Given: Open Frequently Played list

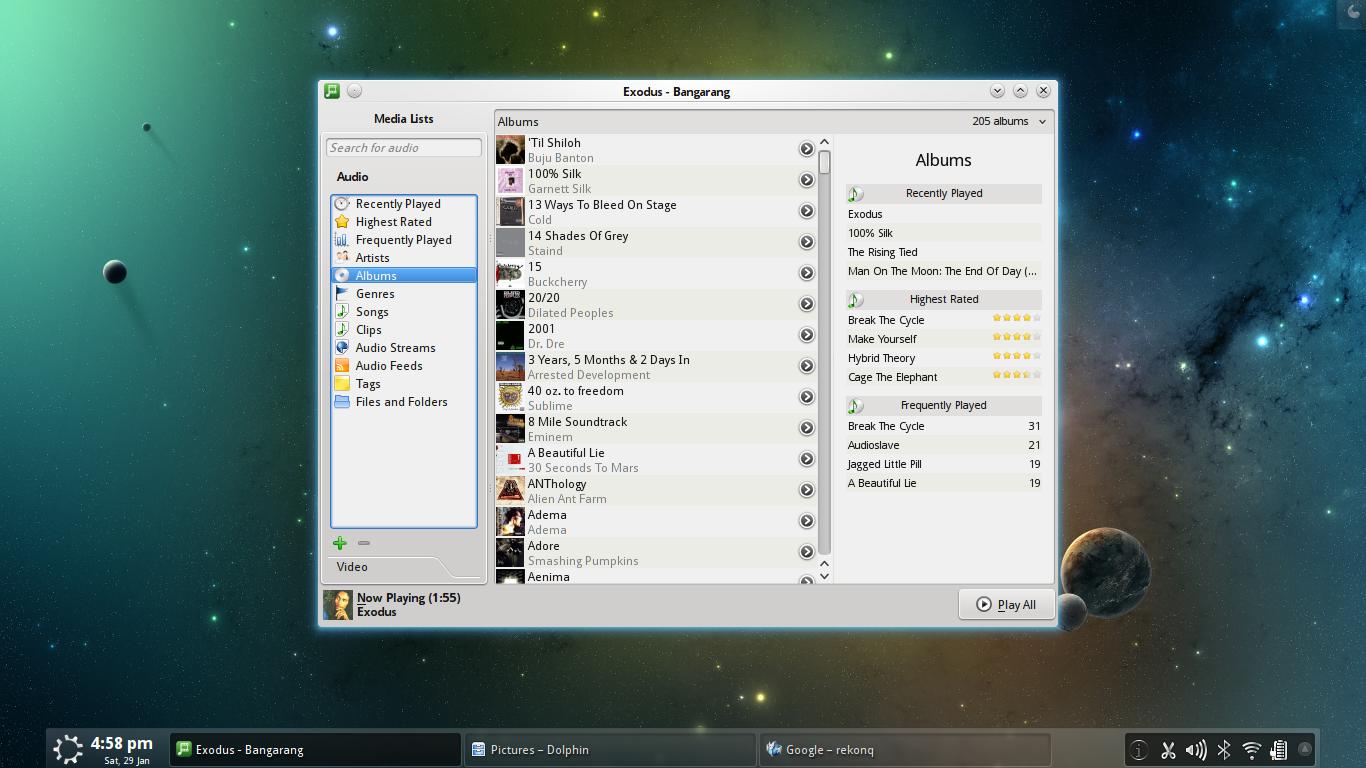Looking at the screenshot, I should click(404, 240).
